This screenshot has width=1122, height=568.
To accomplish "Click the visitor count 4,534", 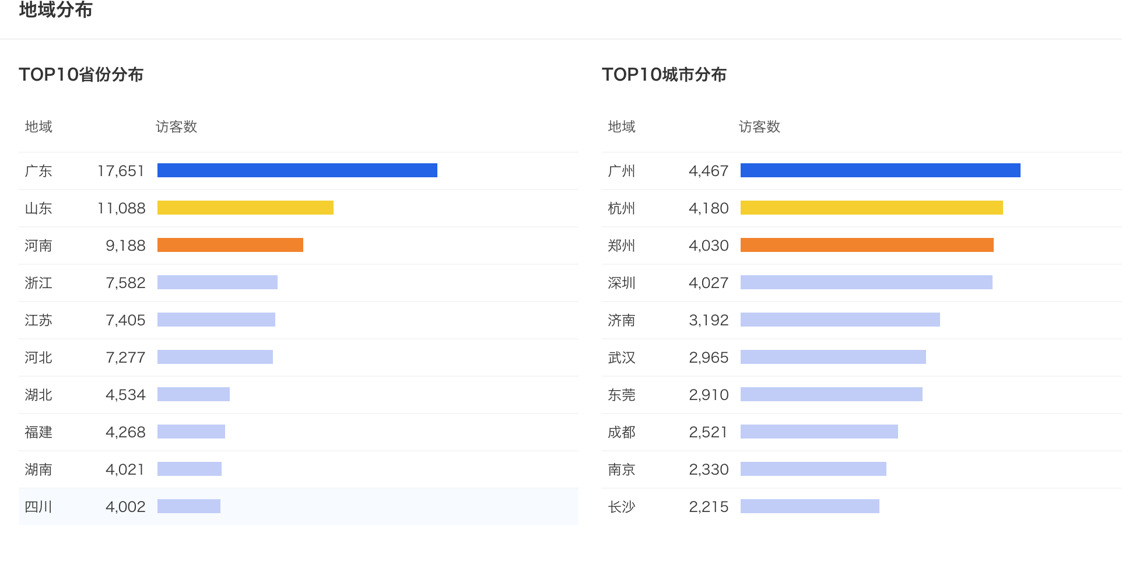I will click(x=126, y=395).
